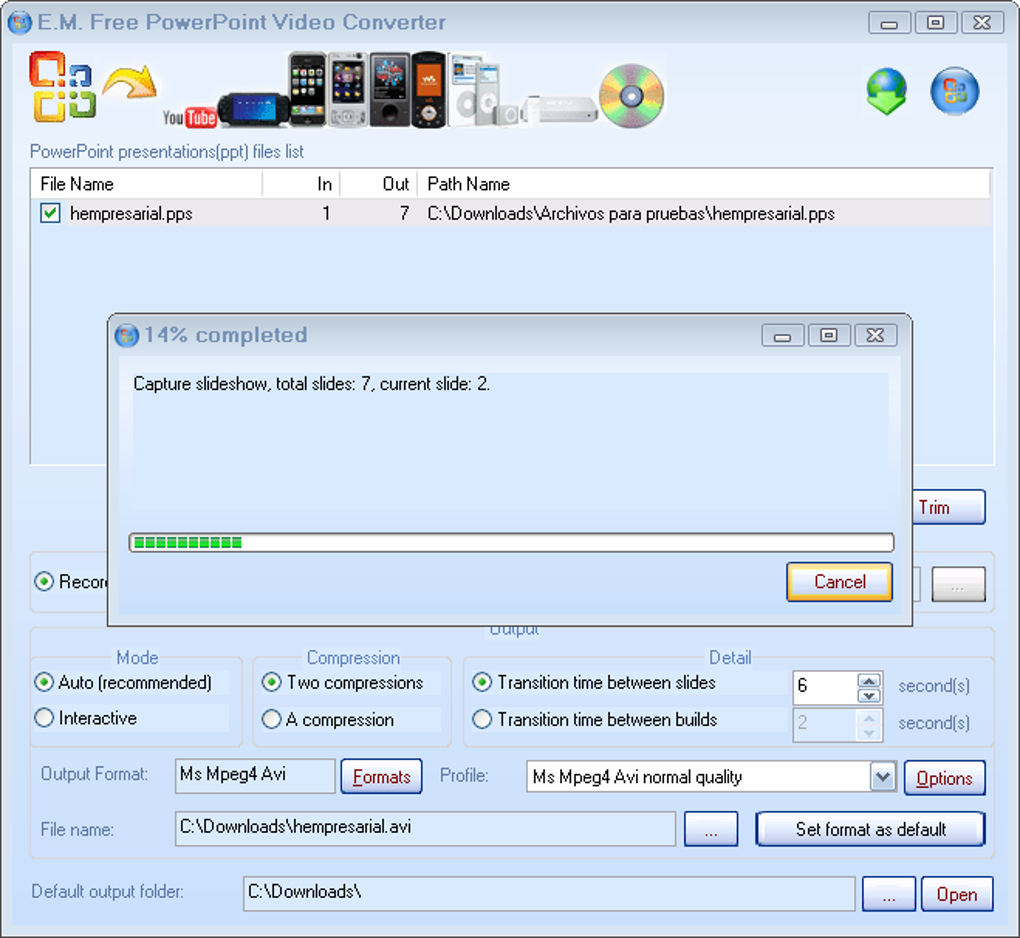Click the In column header
Image resolution: width=1020 pixels, height=938 pixels.
coord(301,184)
